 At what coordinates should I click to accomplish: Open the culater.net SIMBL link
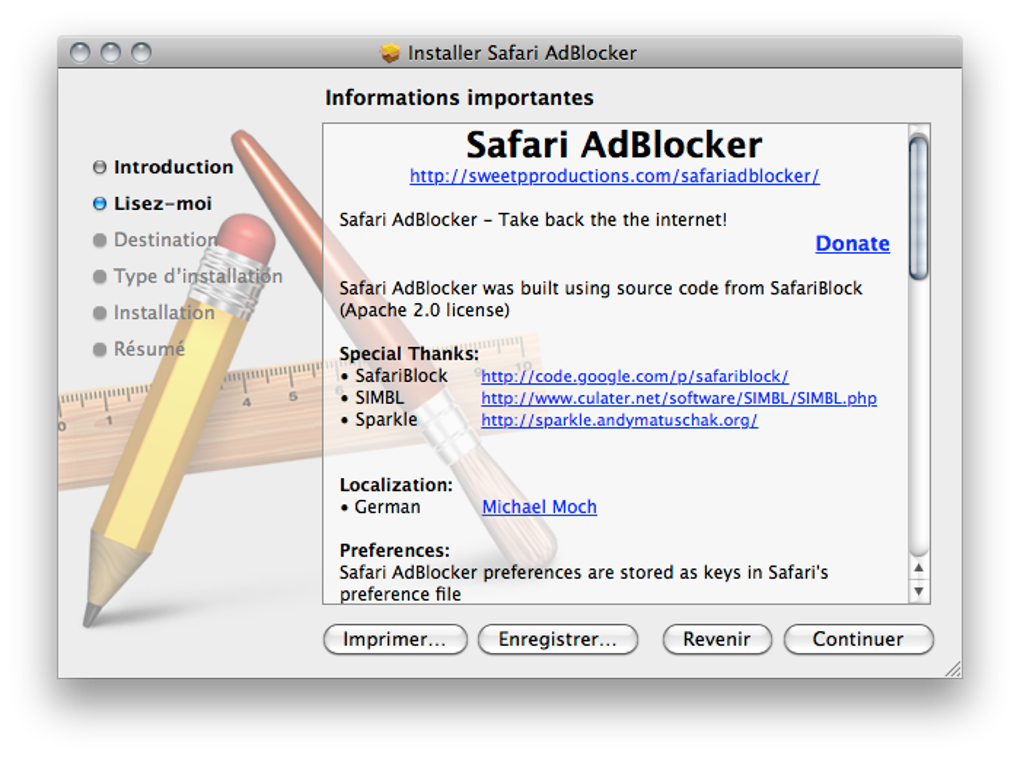(678, 398)
